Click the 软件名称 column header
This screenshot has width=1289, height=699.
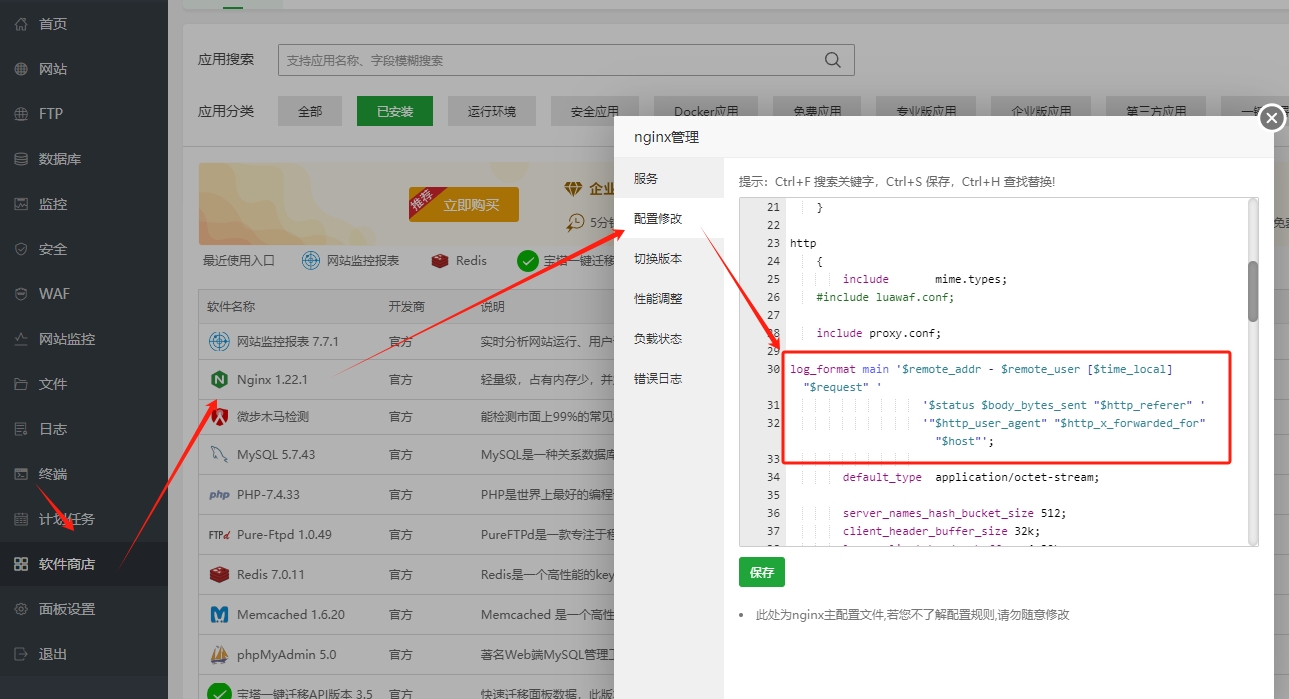coord(231,307)
